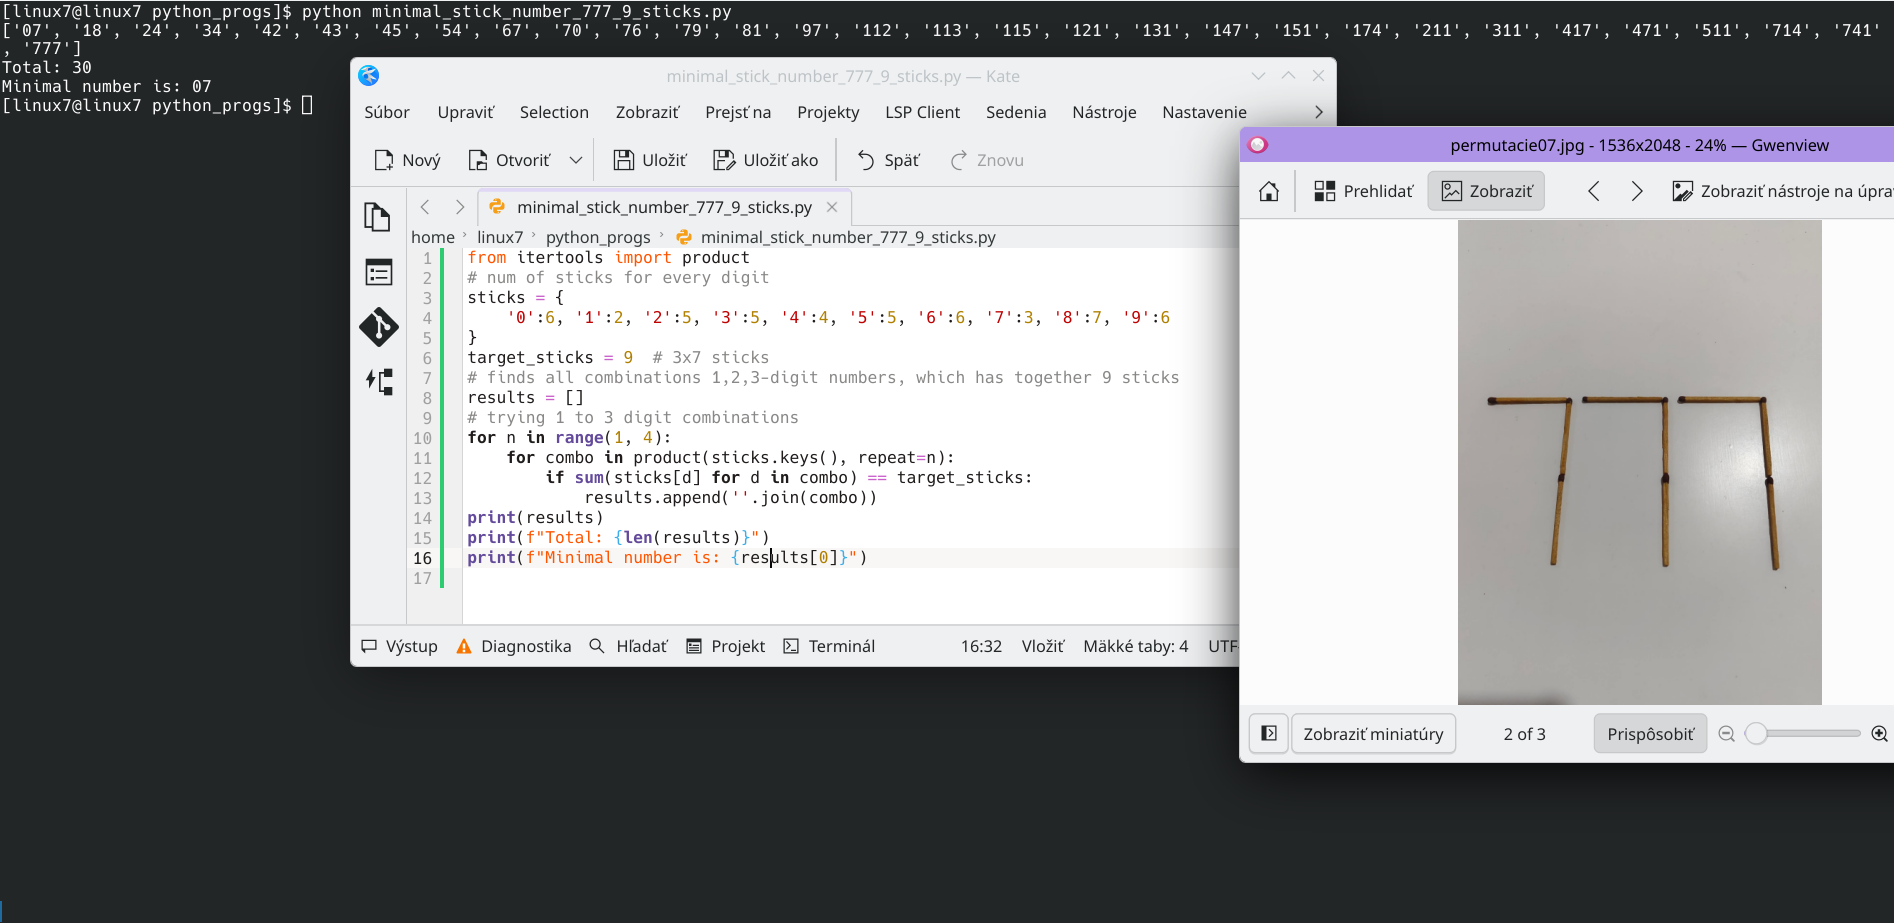Click the zoom out magnifier icon
1894x923 pixels.
click(x=1726, y=734)
